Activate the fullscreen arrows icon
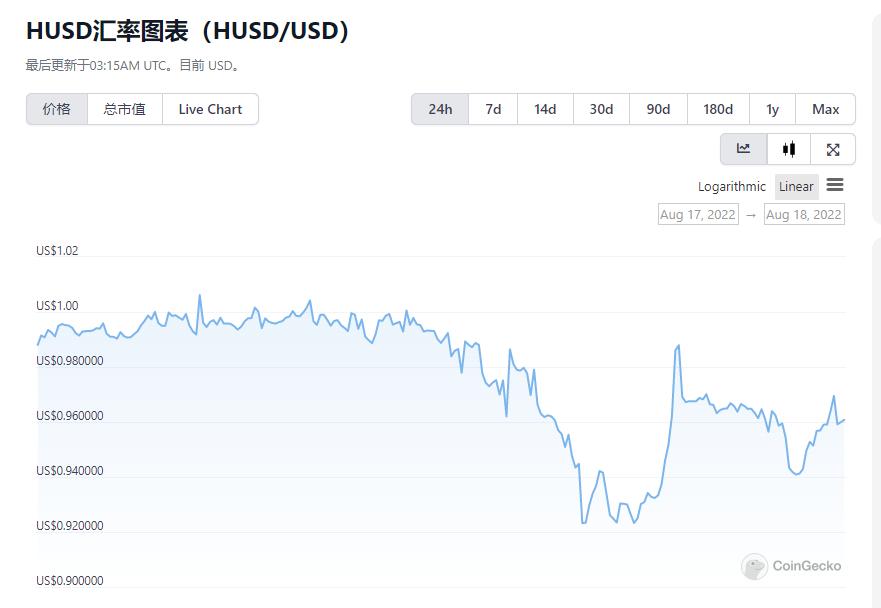 tap(832, 148)
